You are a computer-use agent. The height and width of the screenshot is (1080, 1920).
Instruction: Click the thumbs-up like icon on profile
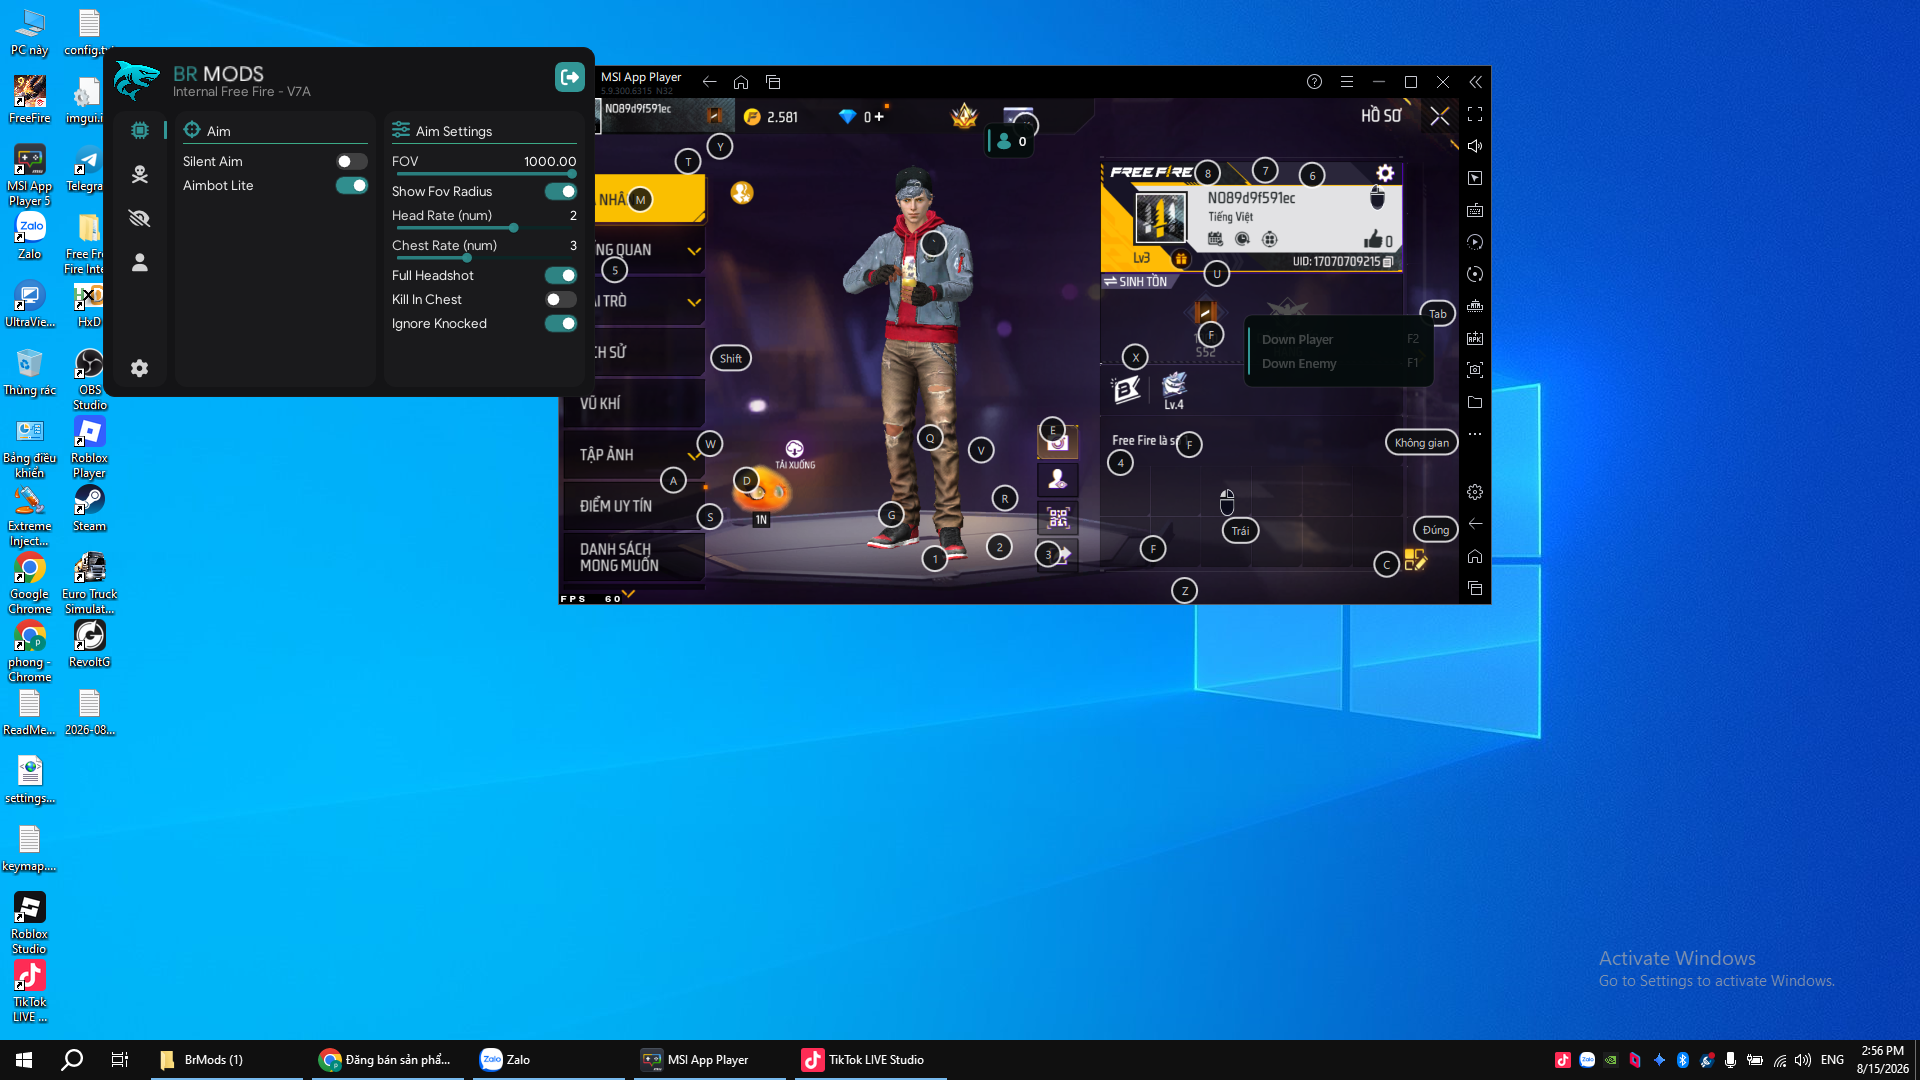[x=1373, y=239]
